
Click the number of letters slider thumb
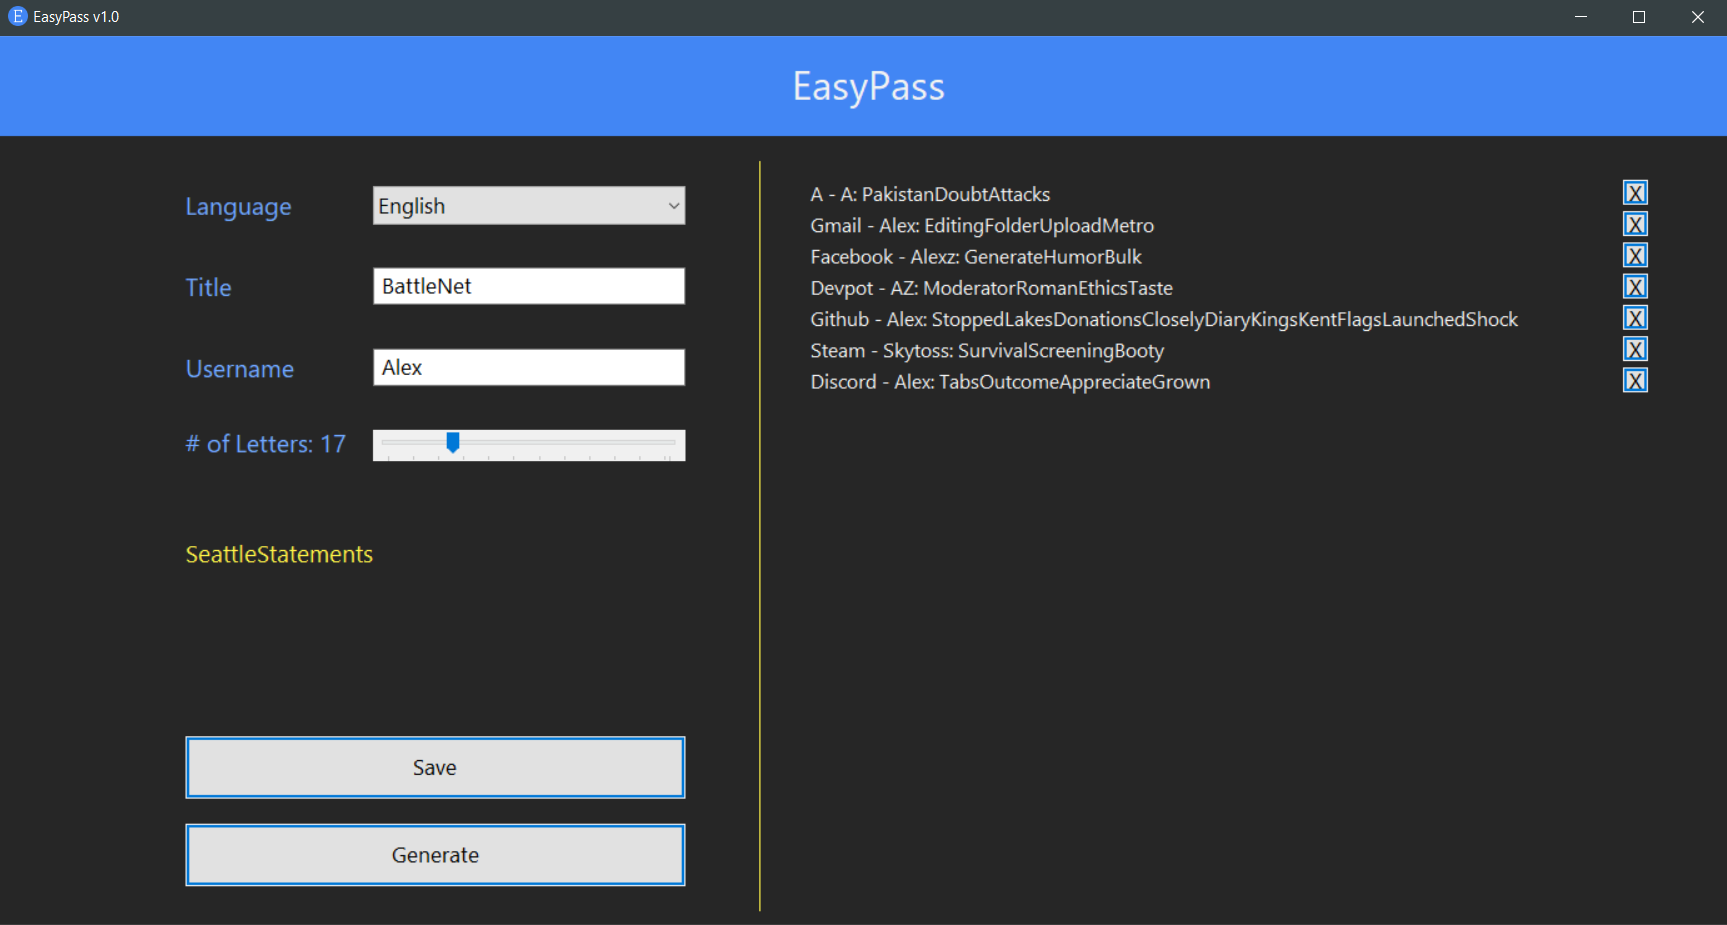click(453, 442)
